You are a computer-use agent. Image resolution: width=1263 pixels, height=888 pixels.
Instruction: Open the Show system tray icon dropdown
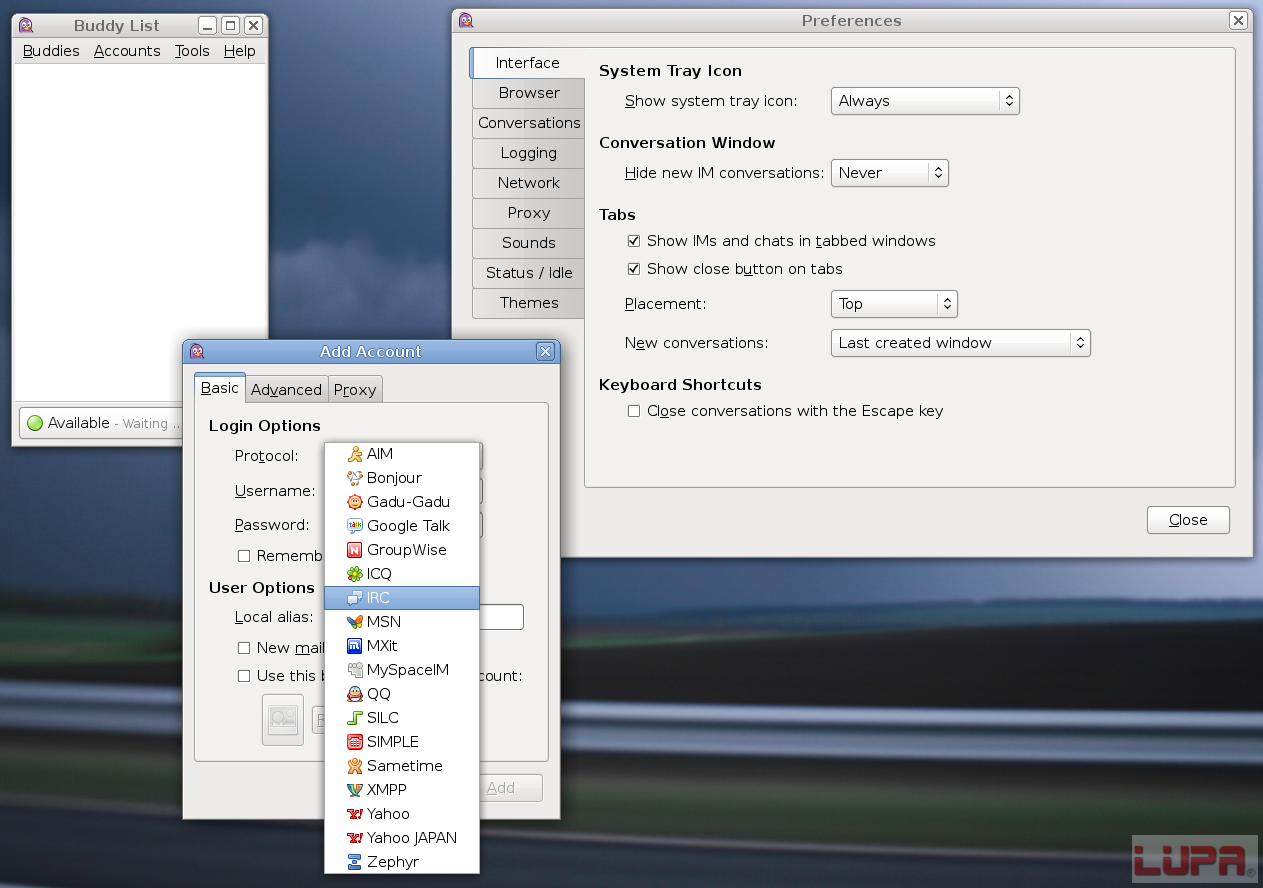pos(925,101)
